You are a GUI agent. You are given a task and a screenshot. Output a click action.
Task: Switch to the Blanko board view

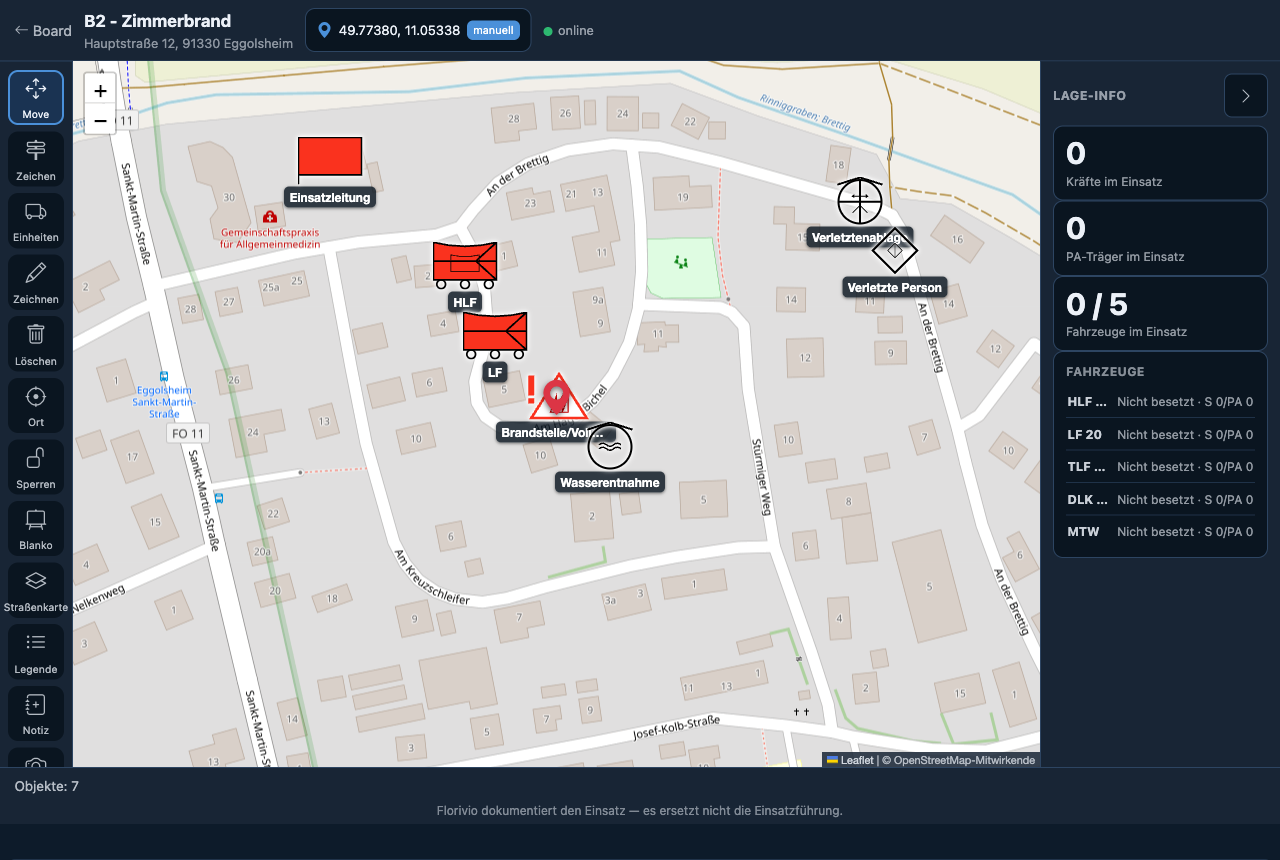click(36, 529)
